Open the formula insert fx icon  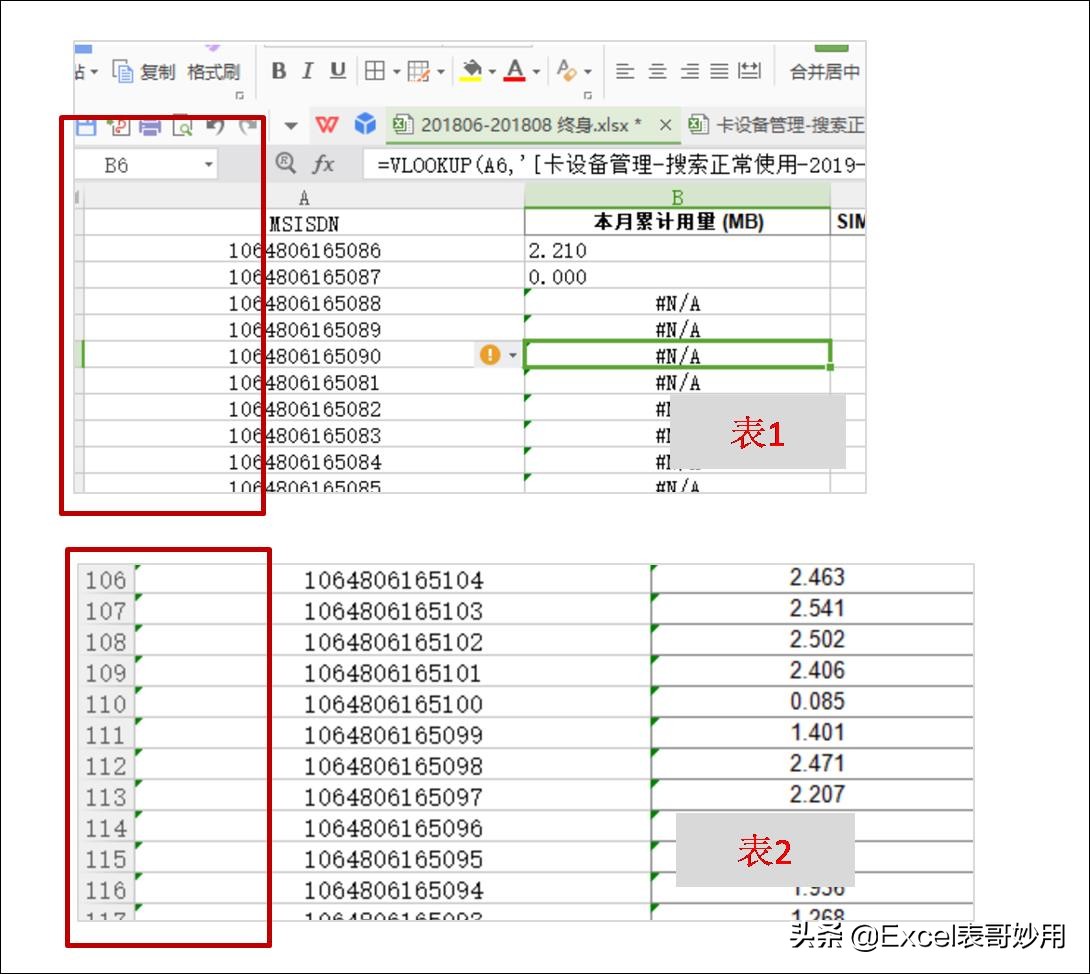[x=323, y=162]
